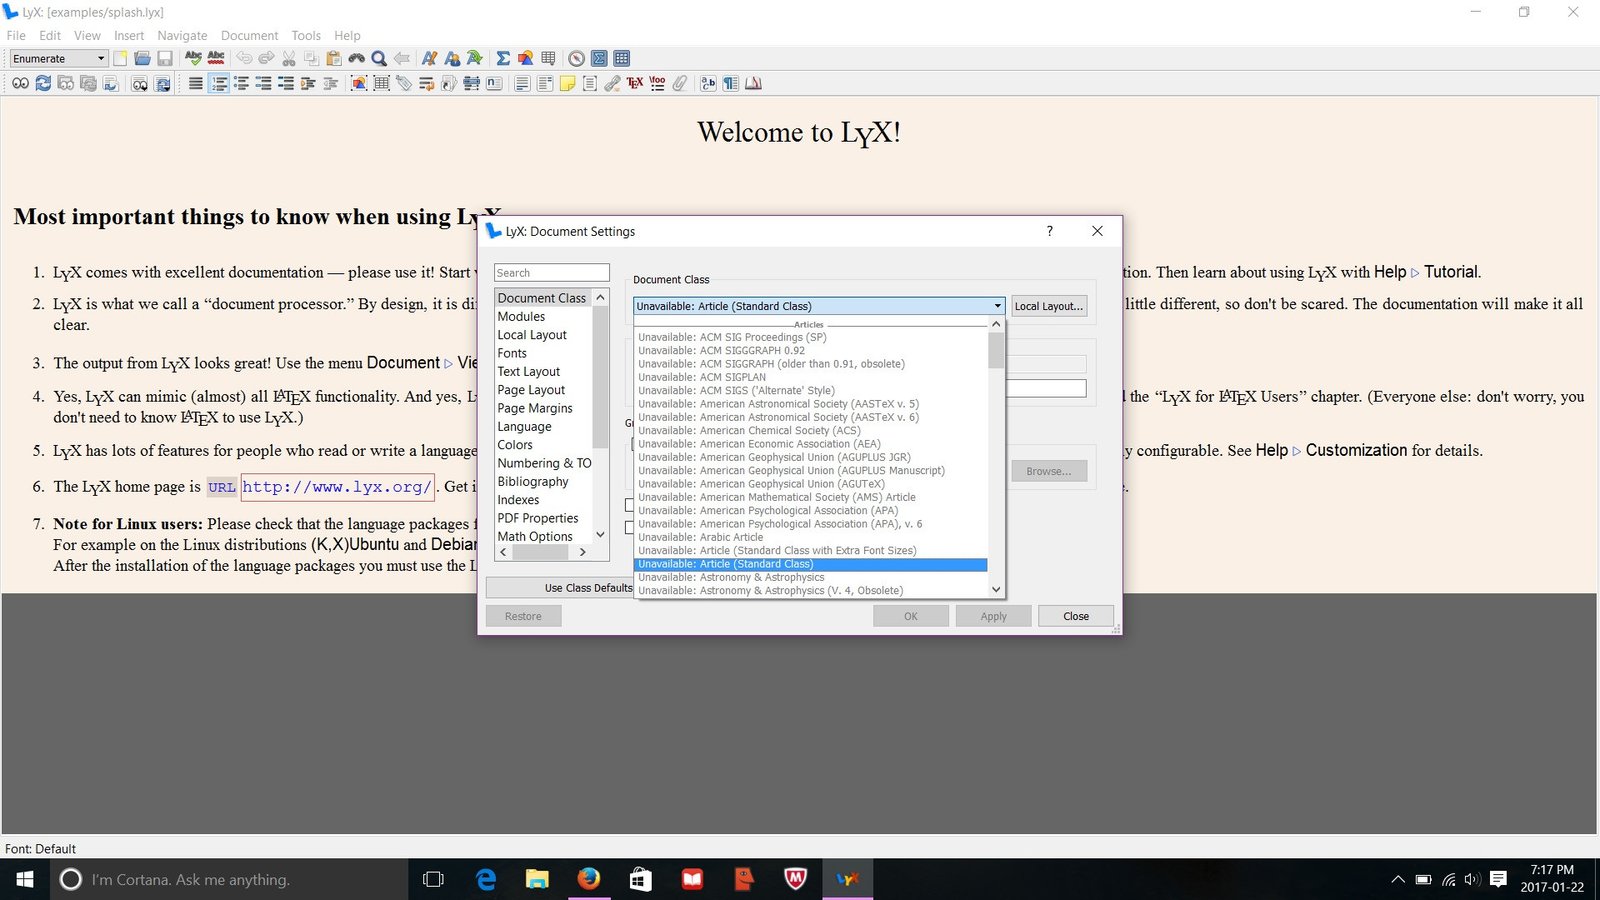The image size is (1600, 900).
Task: Toggle continuous spellcheck red underline icon
Action: click(x=216, y=58)
